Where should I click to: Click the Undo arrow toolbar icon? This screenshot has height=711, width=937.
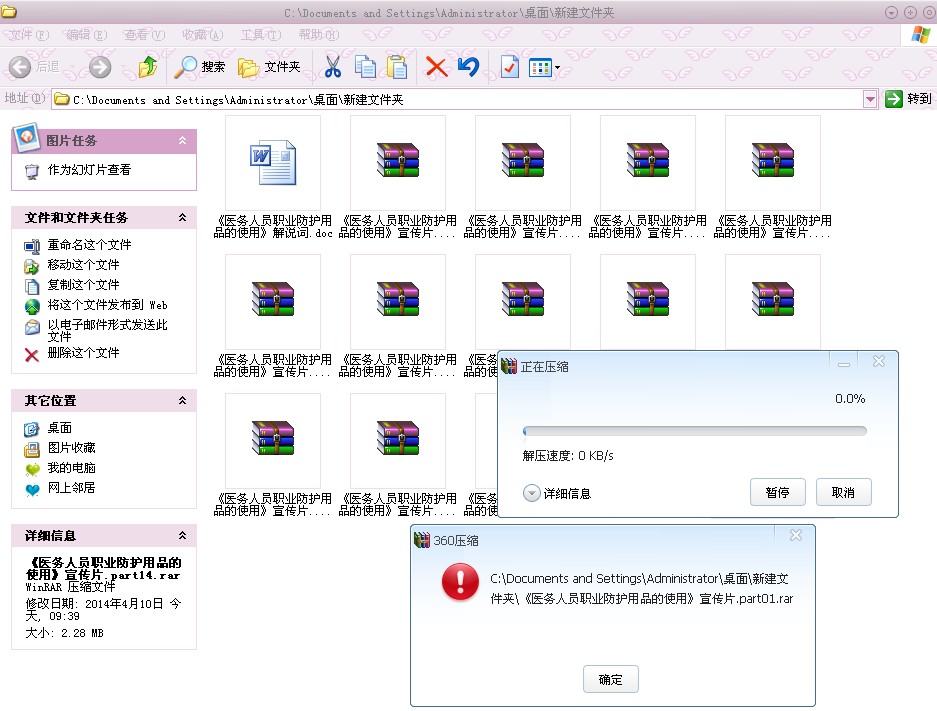click(467, 67)
